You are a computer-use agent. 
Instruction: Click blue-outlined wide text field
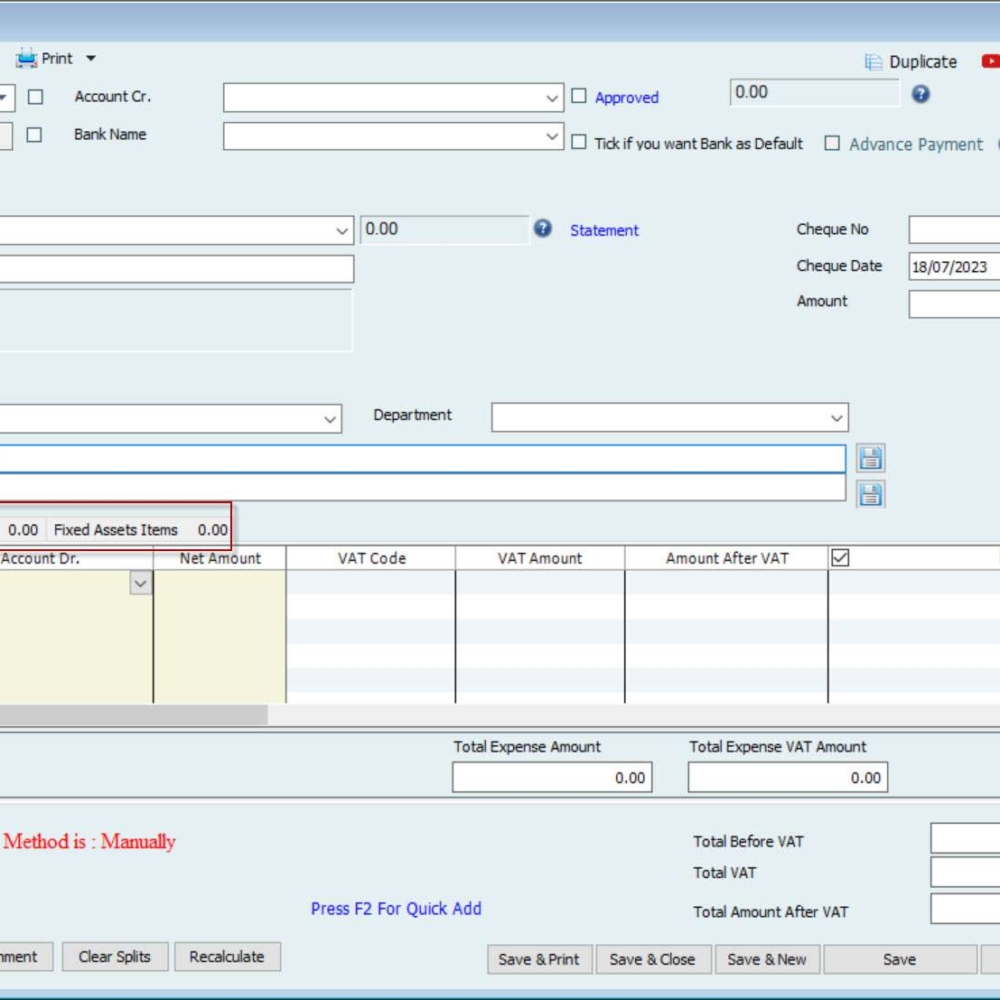(423, 459)
